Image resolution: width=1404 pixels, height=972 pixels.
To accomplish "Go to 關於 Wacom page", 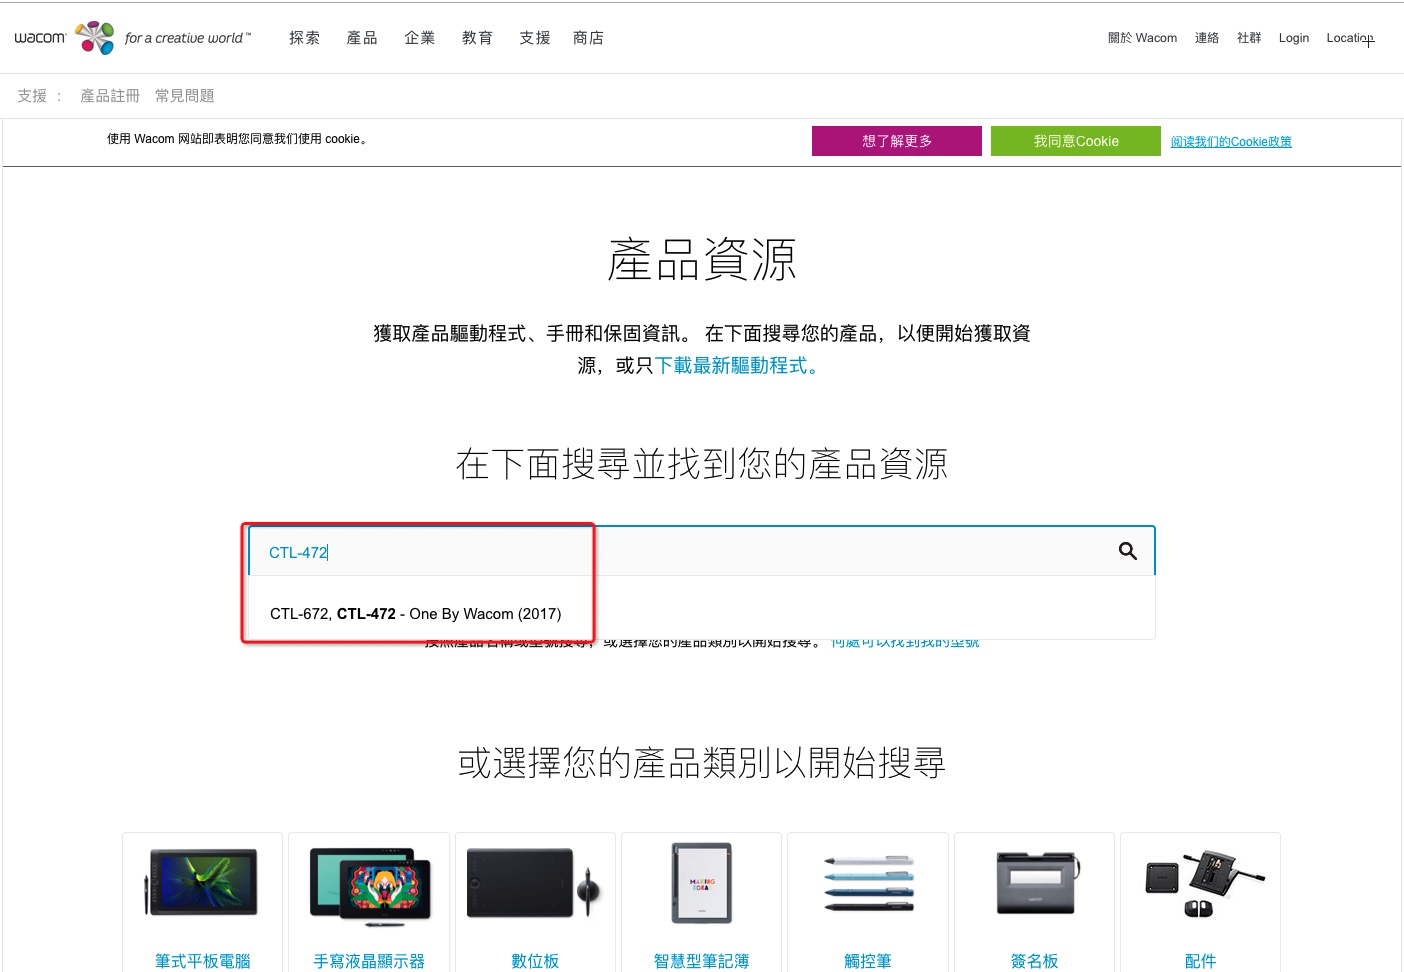I will coord(1142,38).
